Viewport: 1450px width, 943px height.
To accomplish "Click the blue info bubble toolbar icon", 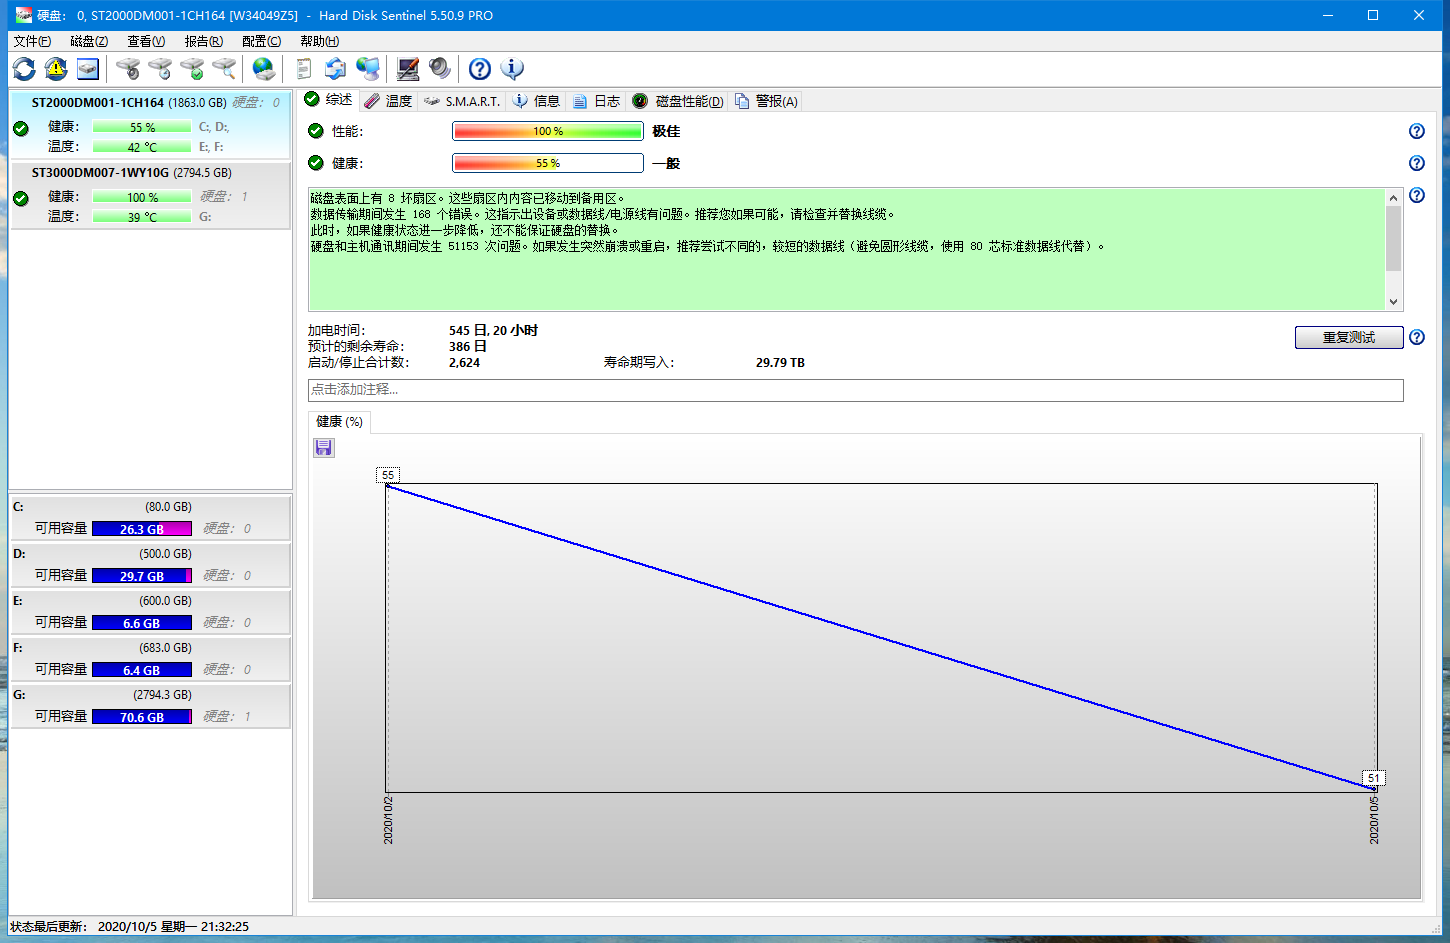I will point(512,69).
